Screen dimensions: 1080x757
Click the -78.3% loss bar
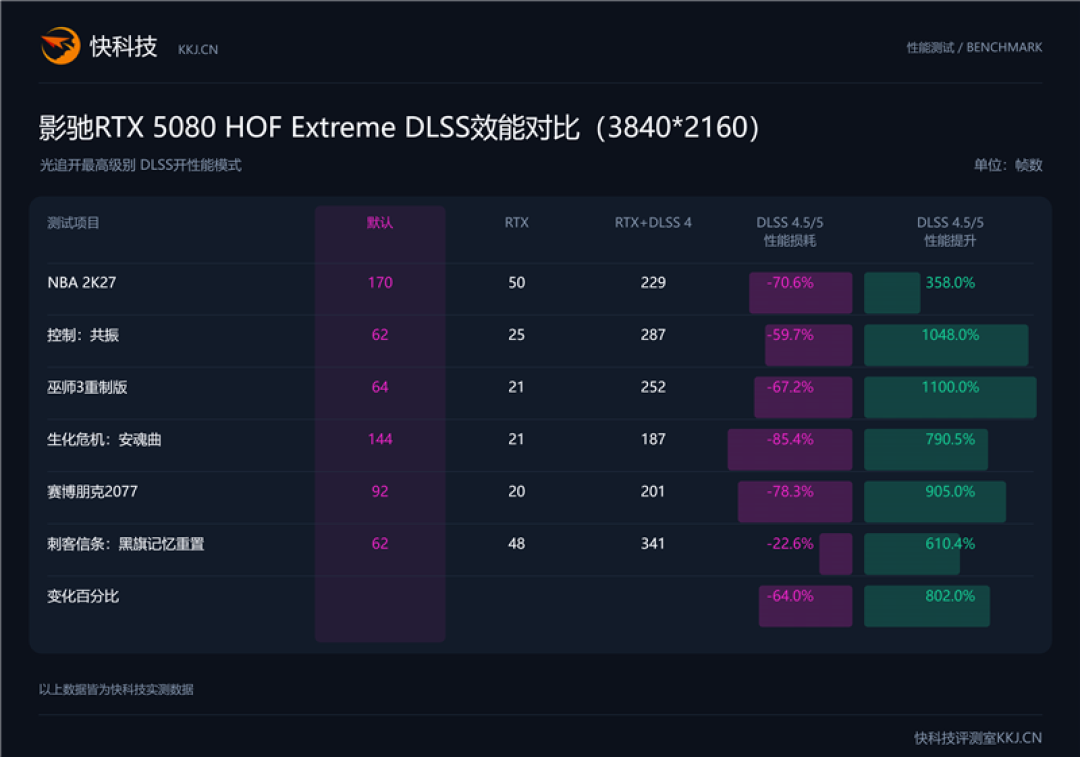[795, 502]
